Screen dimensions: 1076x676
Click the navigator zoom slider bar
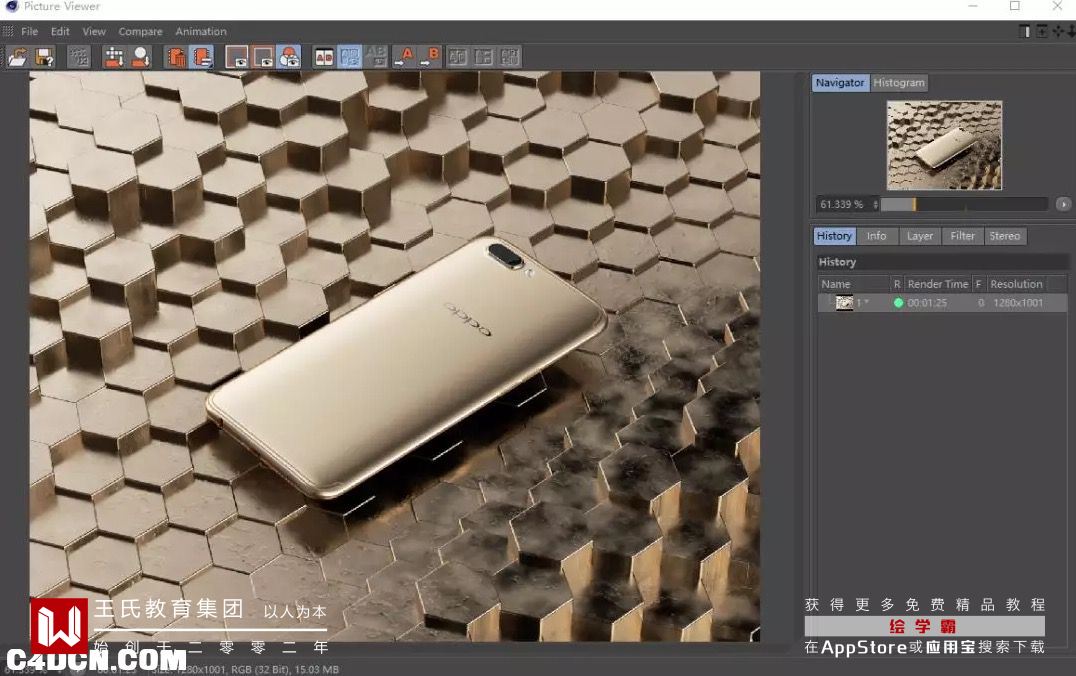964,205
